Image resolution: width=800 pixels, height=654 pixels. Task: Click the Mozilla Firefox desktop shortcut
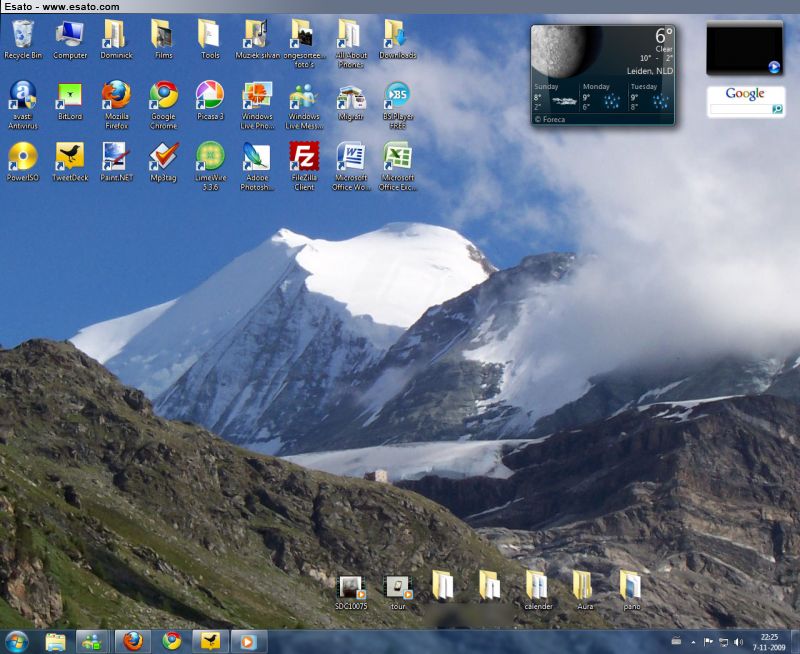(x=116, y=105)
